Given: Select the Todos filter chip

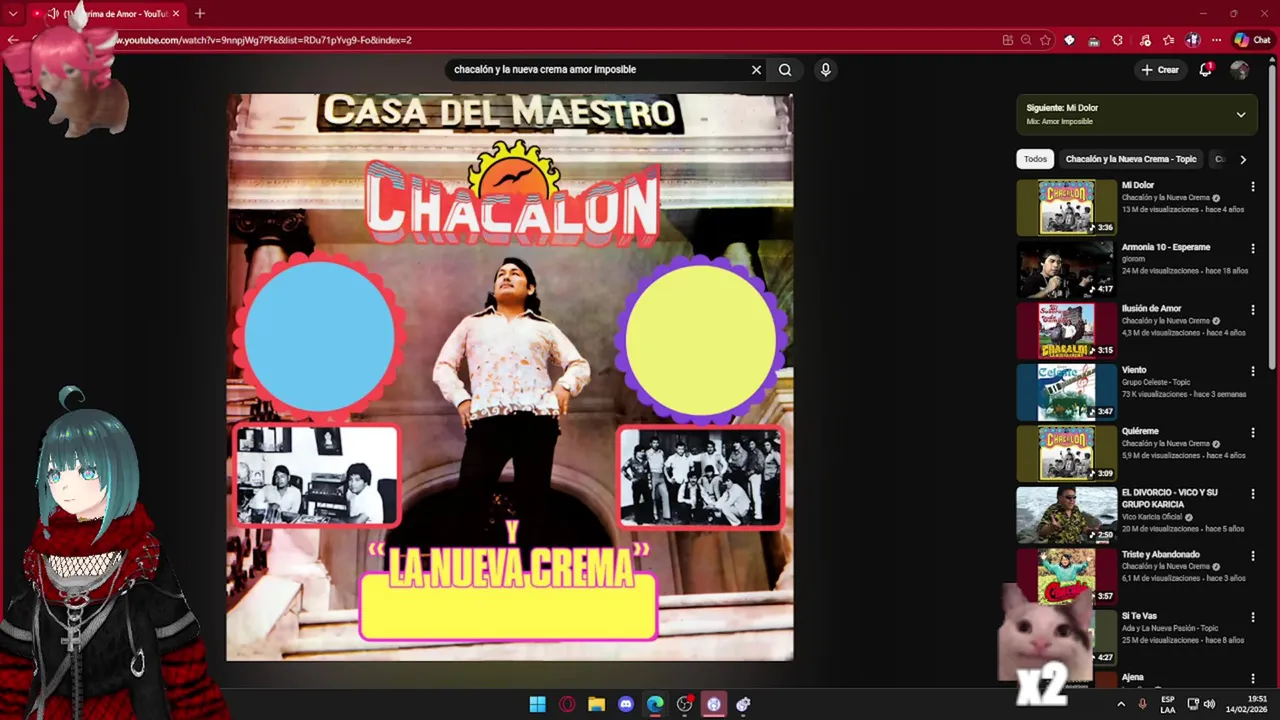Looking at the screenshot, I should (x=1035, y=159).
